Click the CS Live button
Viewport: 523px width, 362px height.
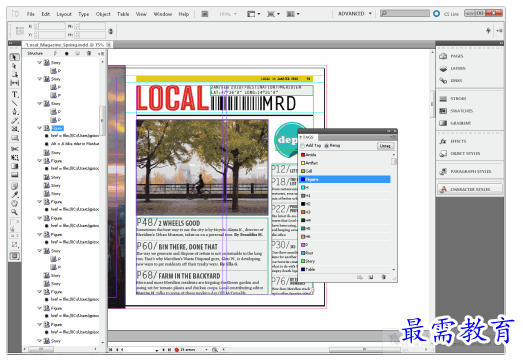(x=446, y=14)
